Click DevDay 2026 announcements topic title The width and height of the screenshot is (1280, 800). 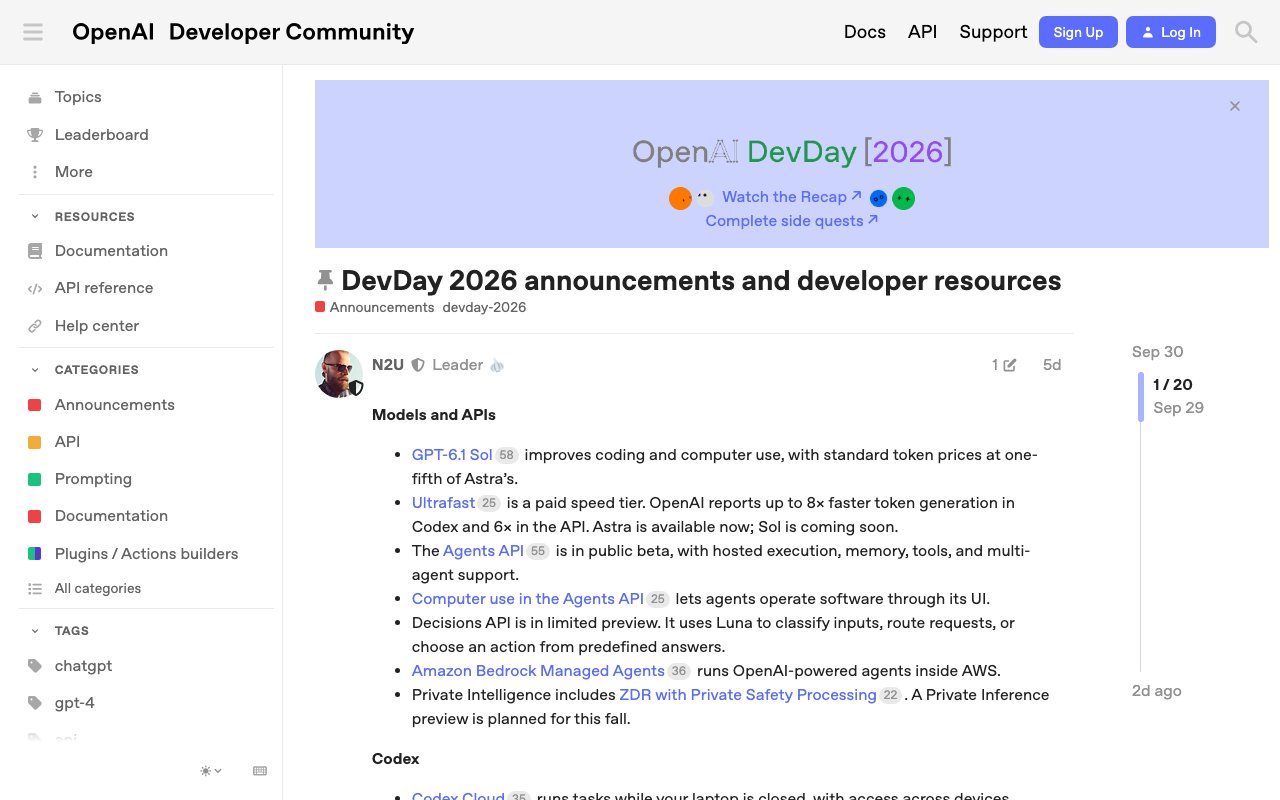tap(701, 280)
